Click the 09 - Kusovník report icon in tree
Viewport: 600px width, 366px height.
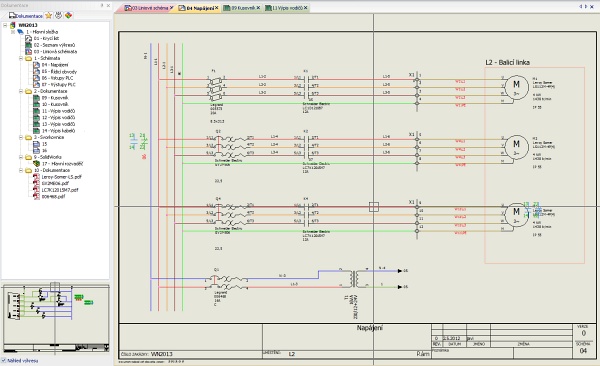36,98
